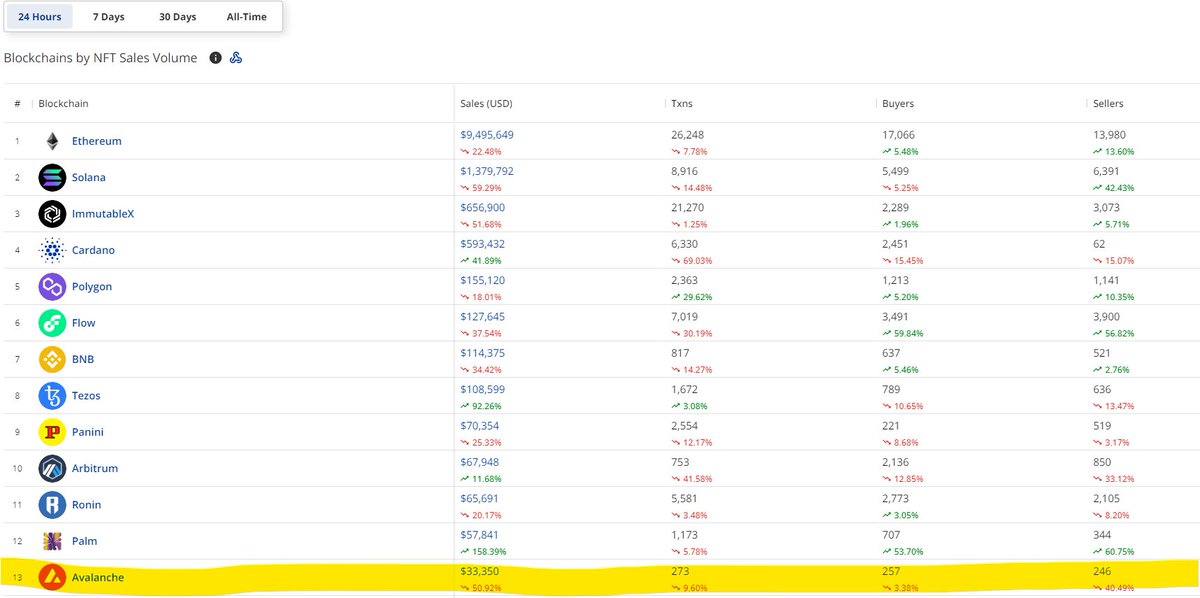Click Palm sales value $57,841
Image resolution: width=1200 pixels, height=598 pixels.
[480, 534]
